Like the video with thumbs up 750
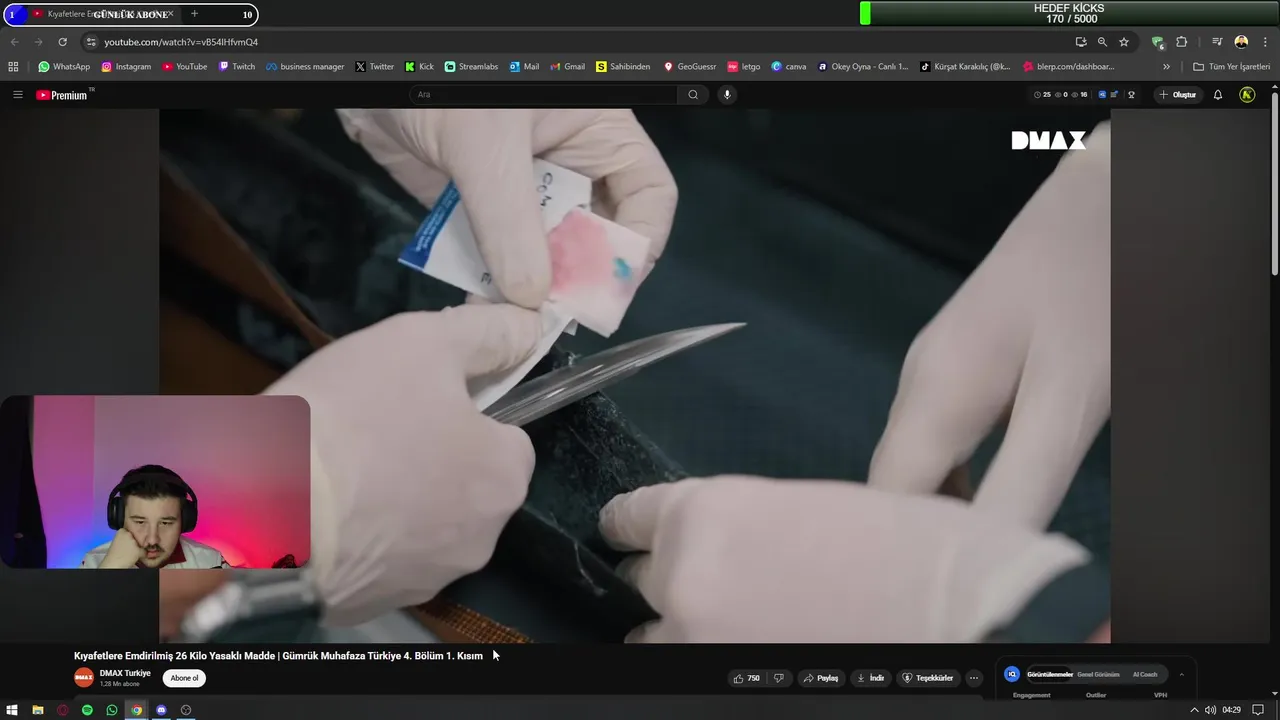This screenshot has height=720, width=1280. [x=747, y=678]
